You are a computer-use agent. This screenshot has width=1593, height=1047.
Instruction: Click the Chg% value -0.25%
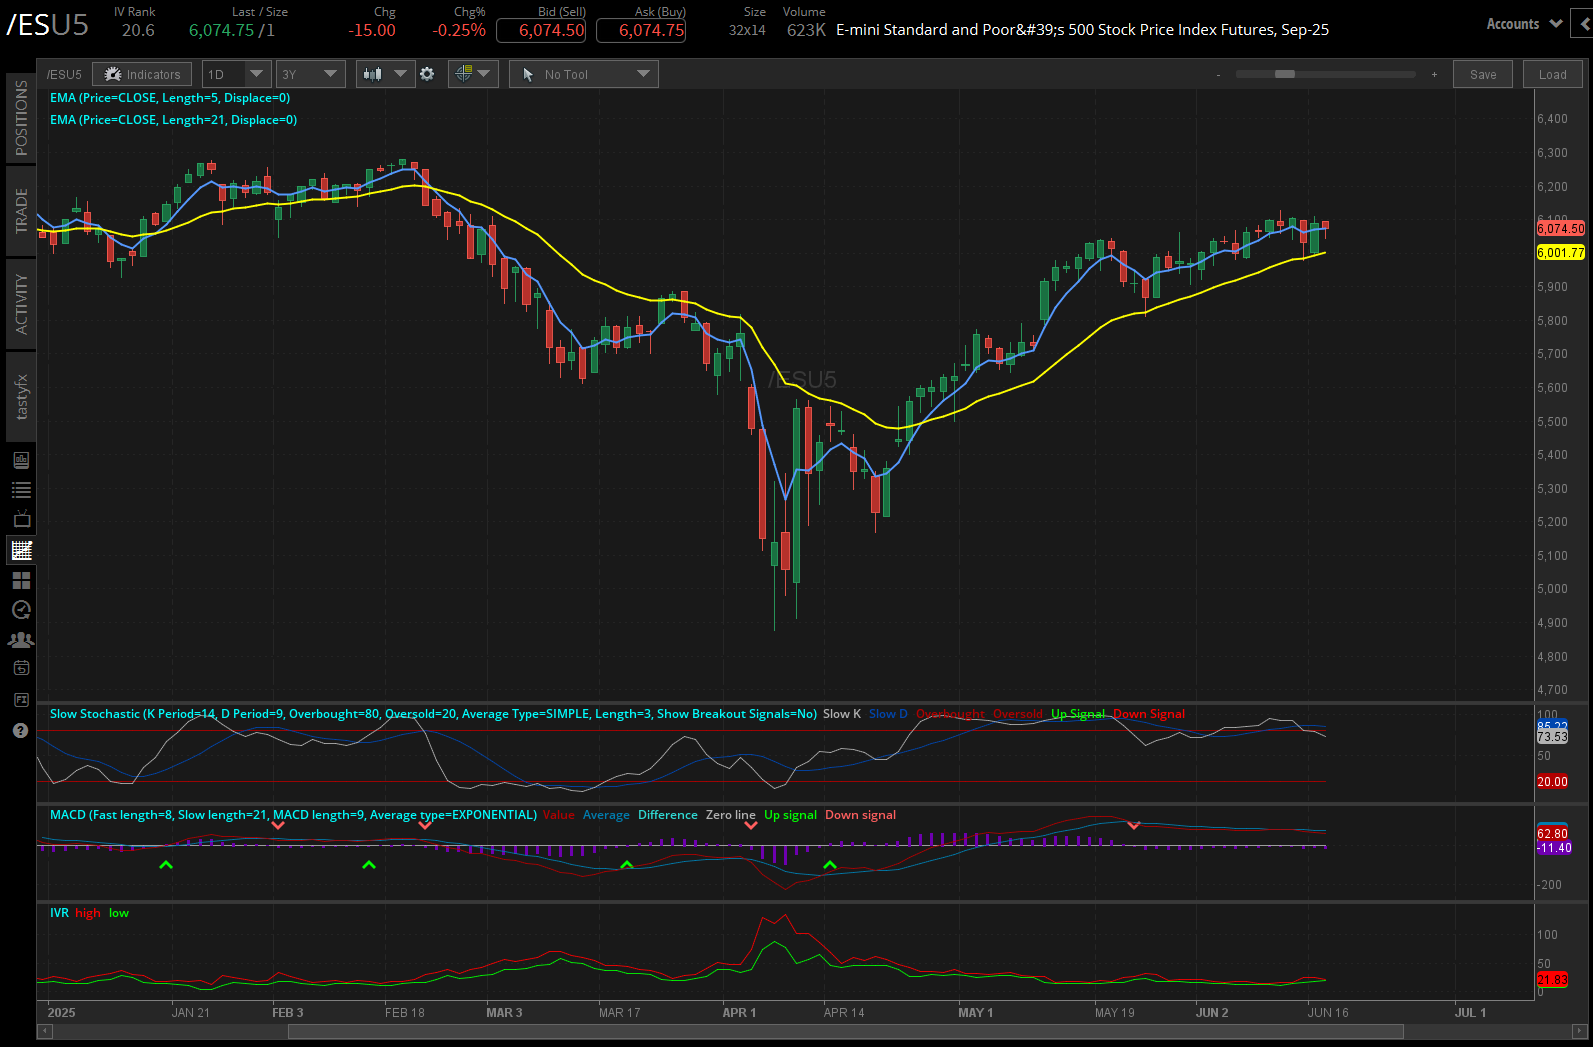click(x=459, y=31)
